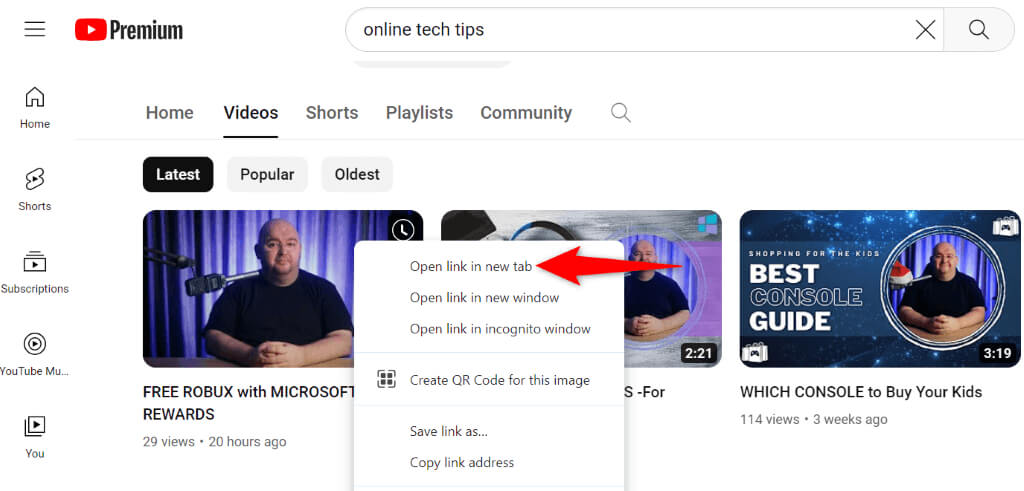Open Subscriptions in the sidebar
This screenshot has width=1024, height=491.
[x=35, y=273]
